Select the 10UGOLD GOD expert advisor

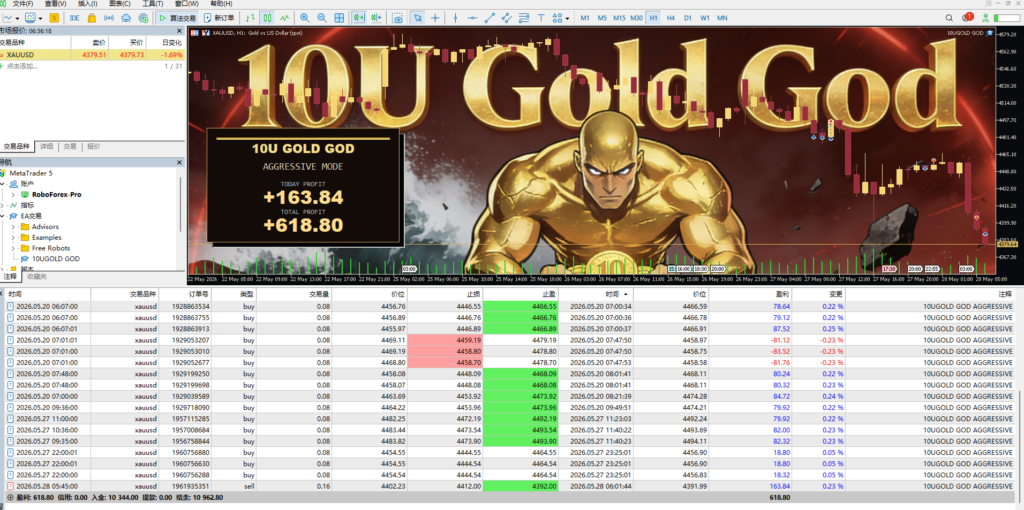pos(56,259)
